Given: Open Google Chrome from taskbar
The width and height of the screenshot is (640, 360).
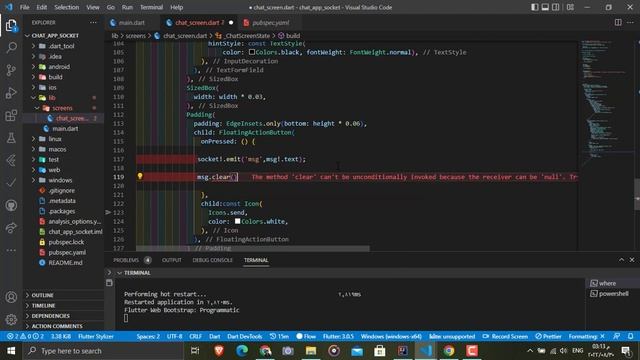Looking at the screenshot, I should (x=449, y=351).
